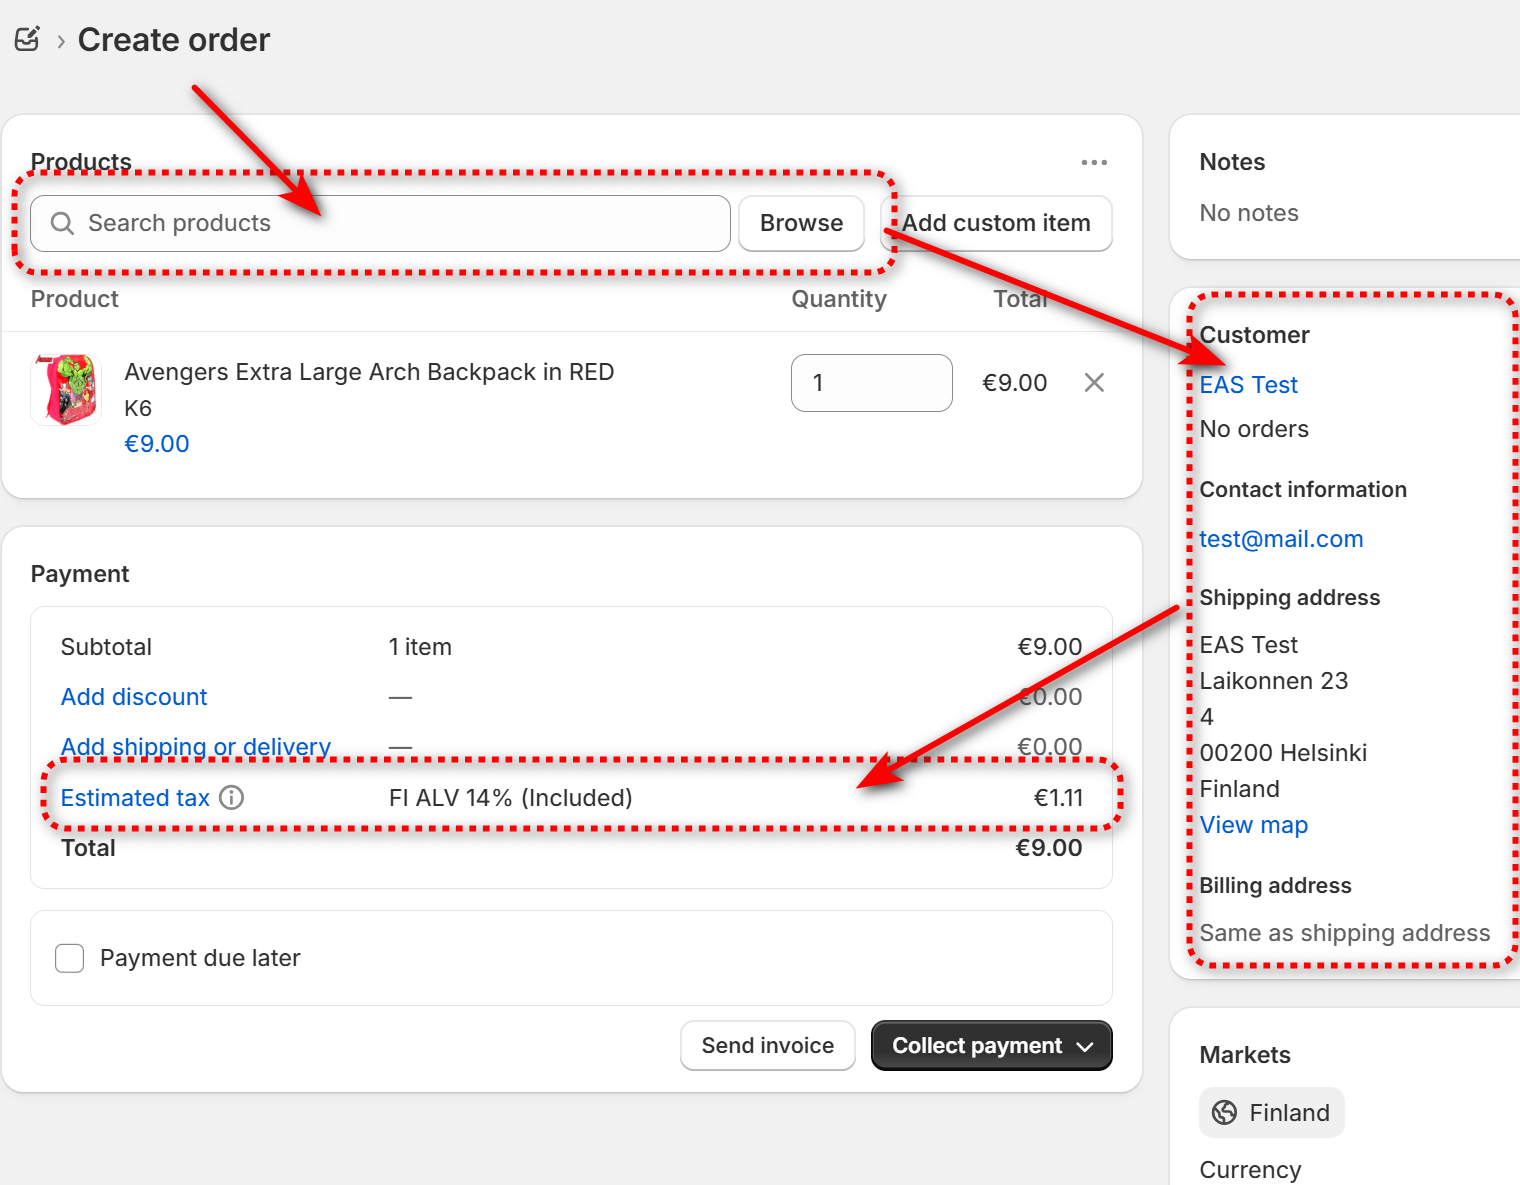Viewport: 1520px width, 1185px height.
Task: Click the globe icon in Finland market badge
Action: click(1224, 1113)
